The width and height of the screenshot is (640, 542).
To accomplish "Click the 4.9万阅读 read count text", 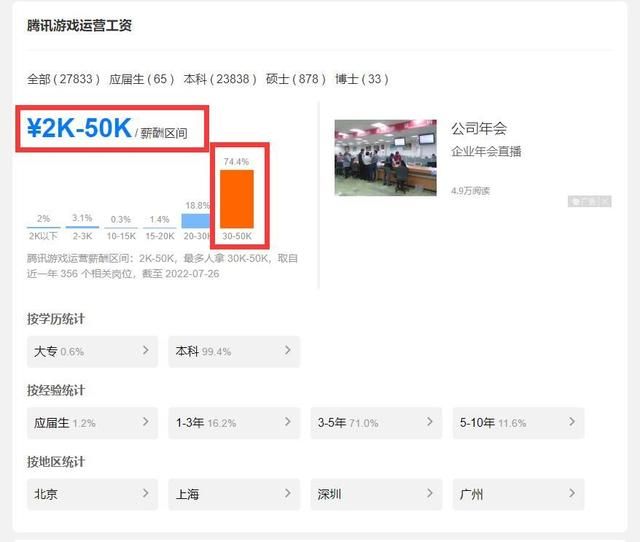I will pos(470,191).
